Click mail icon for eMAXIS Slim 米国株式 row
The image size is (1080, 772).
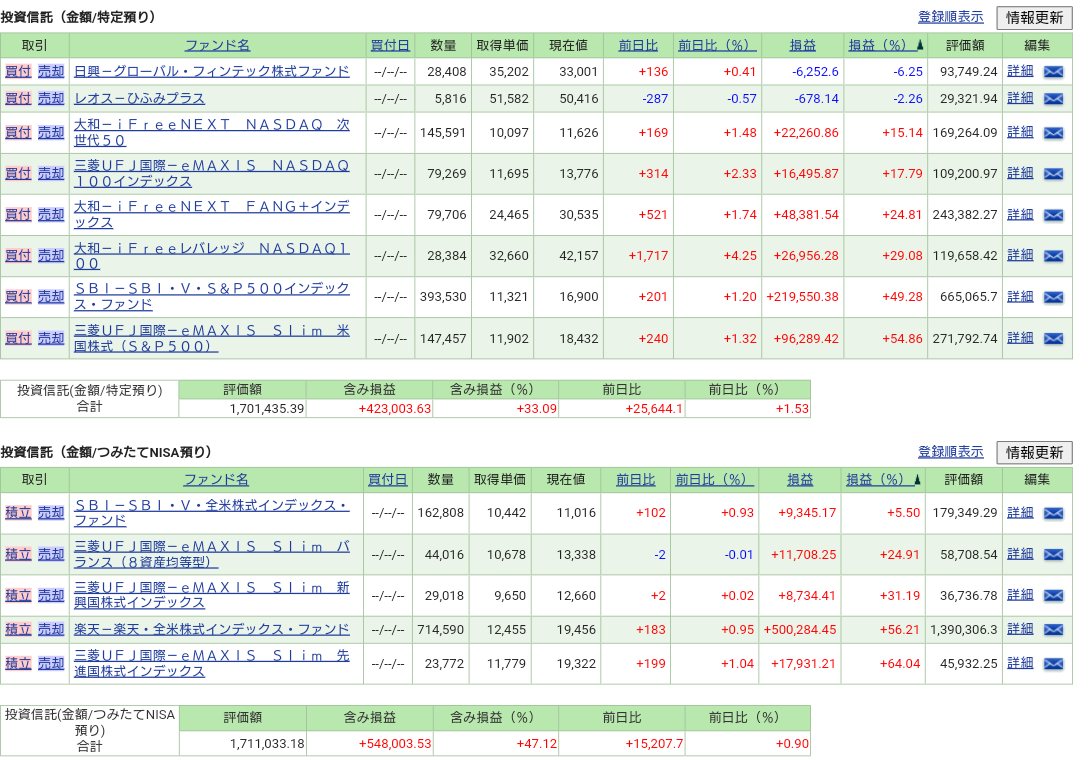[1053, 339]
